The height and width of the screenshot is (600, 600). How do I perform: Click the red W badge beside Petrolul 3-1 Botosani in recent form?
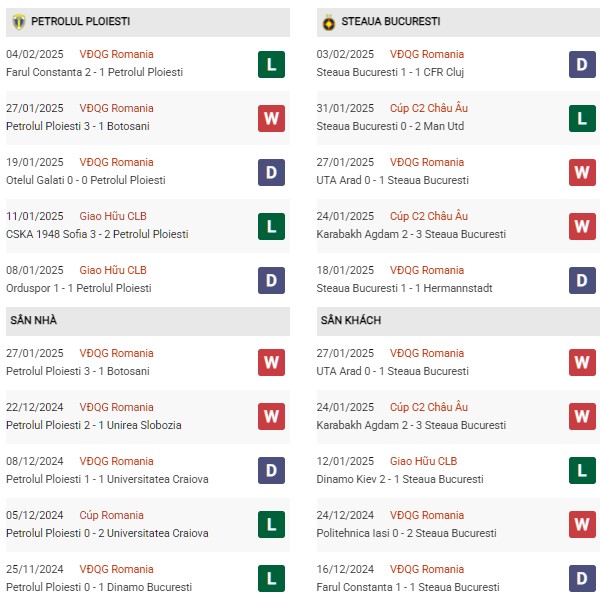tap(271, 118)
